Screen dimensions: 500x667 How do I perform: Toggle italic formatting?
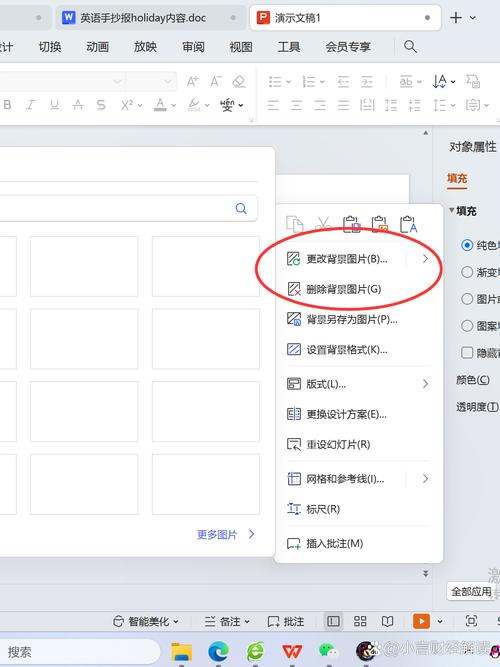(x=30, y=105)
